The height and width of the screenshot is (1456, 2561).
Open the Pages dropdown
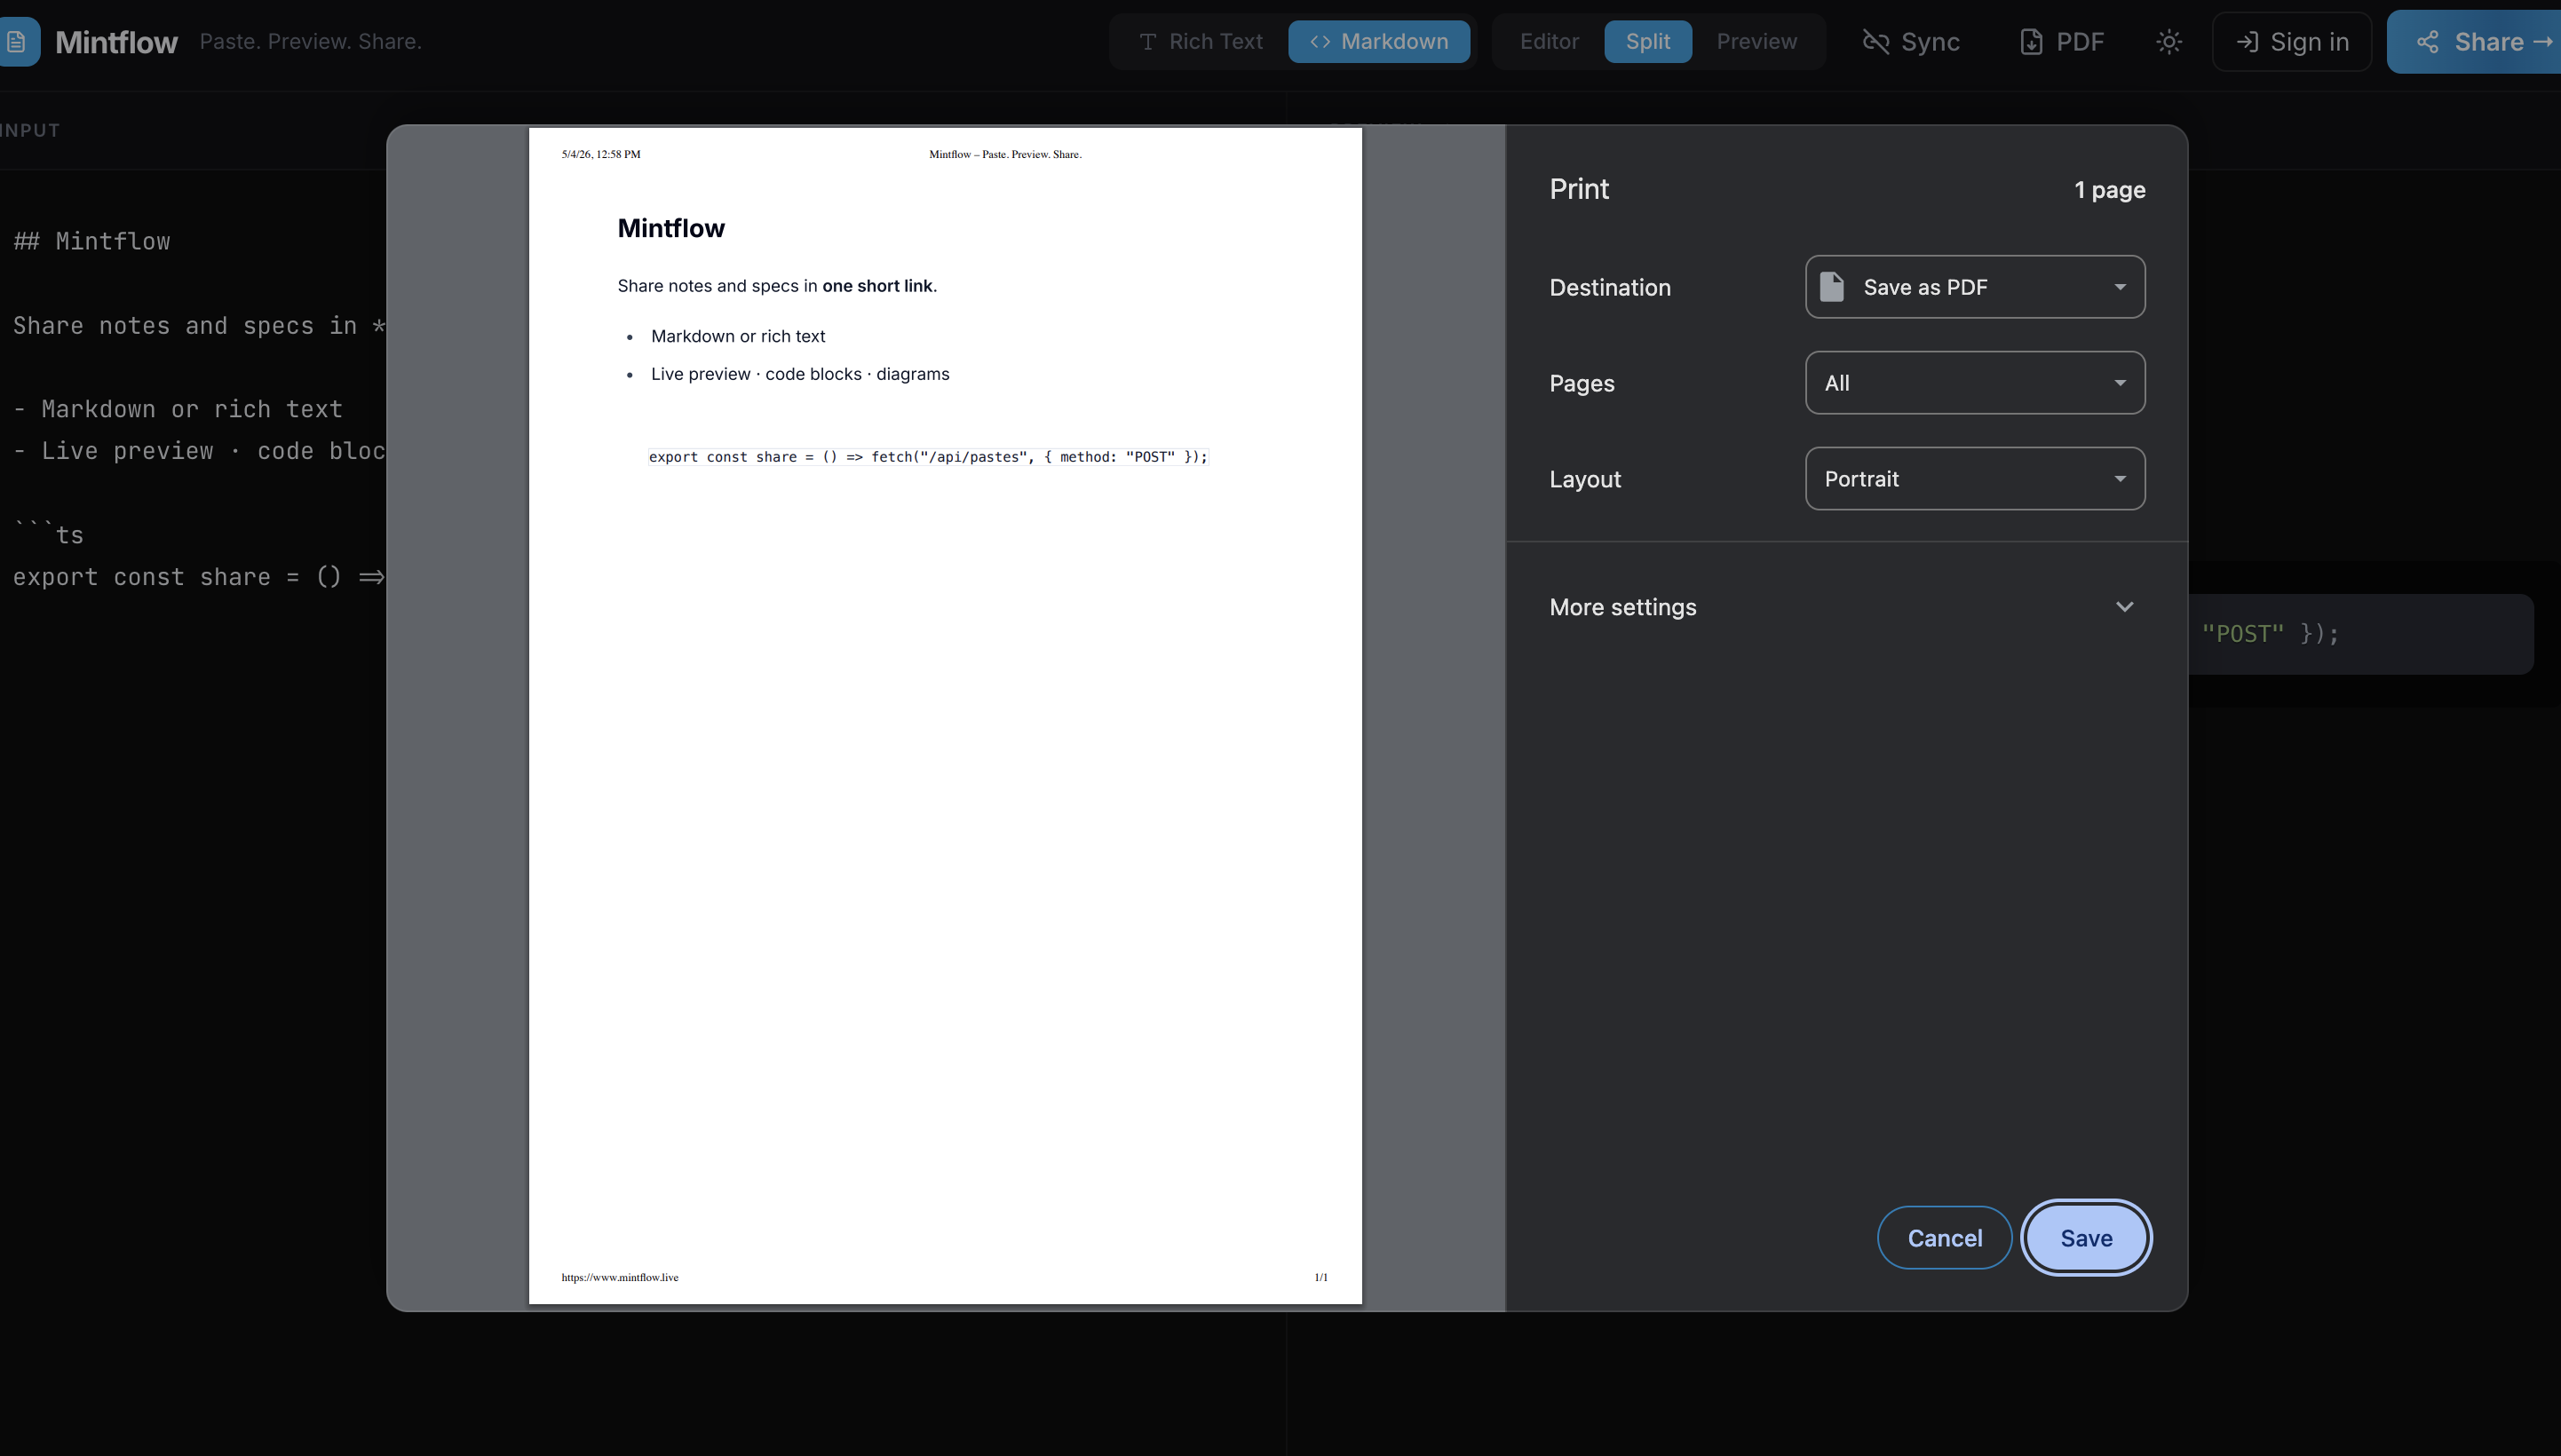click(x=1974, y=383)
